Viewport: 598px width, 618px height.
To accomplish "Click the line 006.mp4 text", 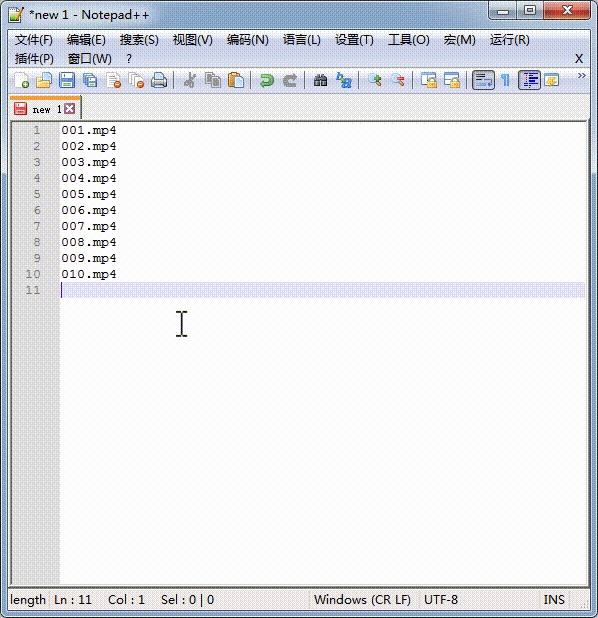I will 89,210.
